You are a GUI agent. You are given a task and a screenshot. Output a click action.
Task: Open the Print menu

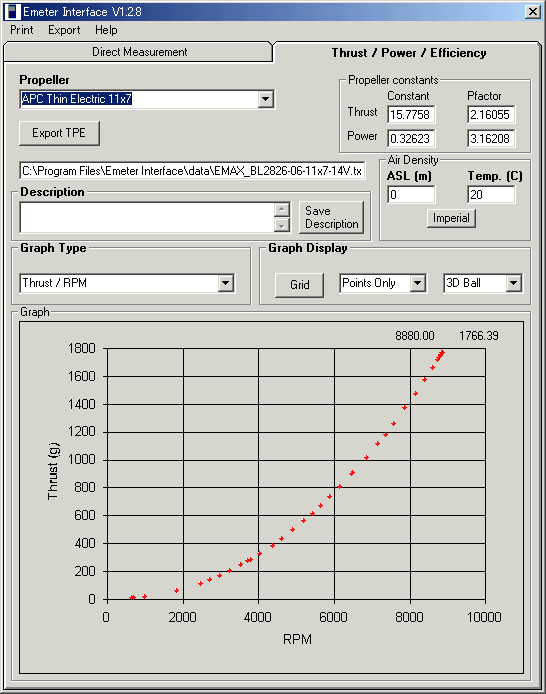pos(22,30)
